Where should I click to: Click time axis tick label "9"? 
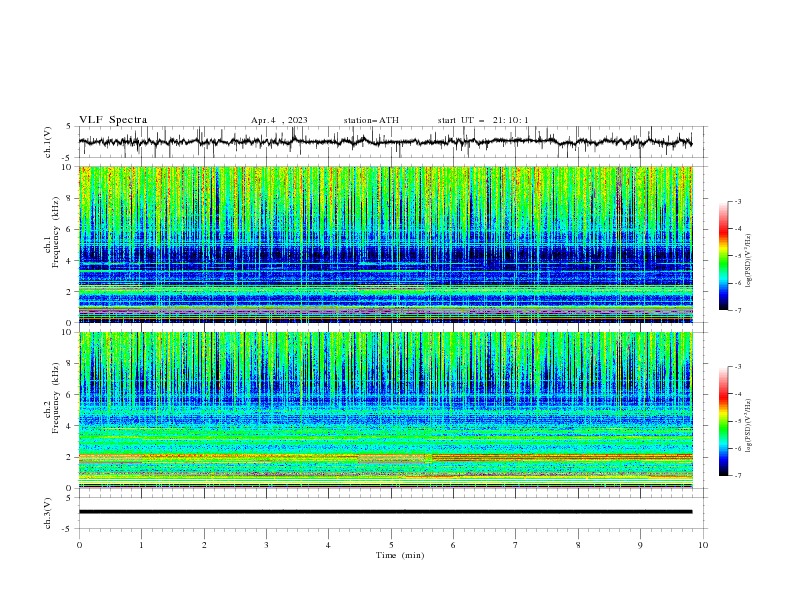coord(640,545)
